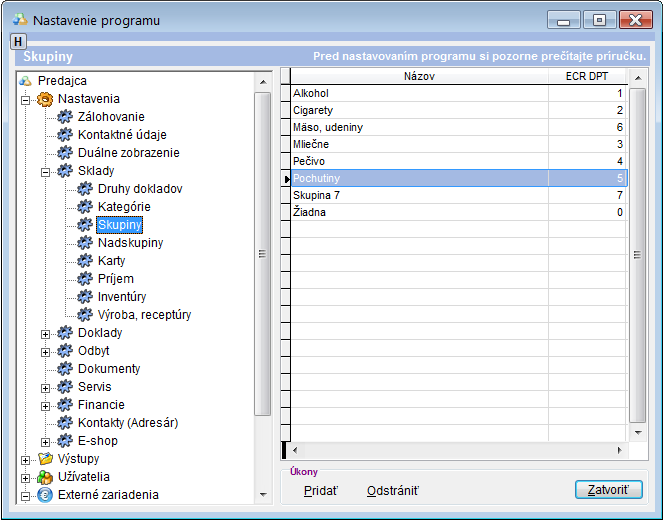Click the small H button under title
Image resolution: width=663 pixels, height=520 pixels.
[18, 41]
